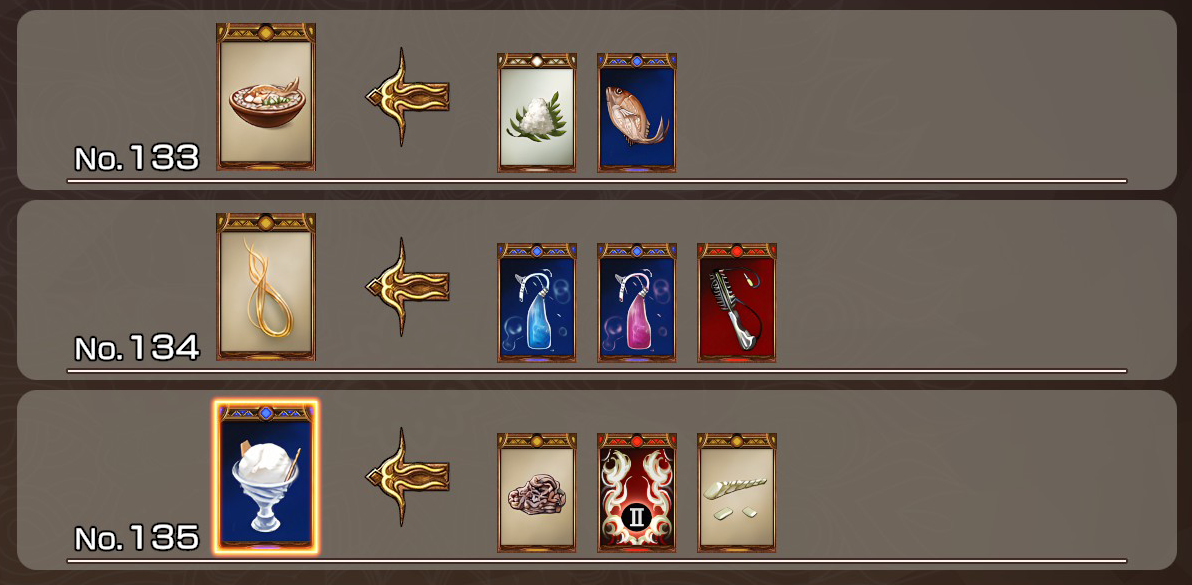Click the brown lump ingredient card

pyautogui.click(x=537, y=492)
